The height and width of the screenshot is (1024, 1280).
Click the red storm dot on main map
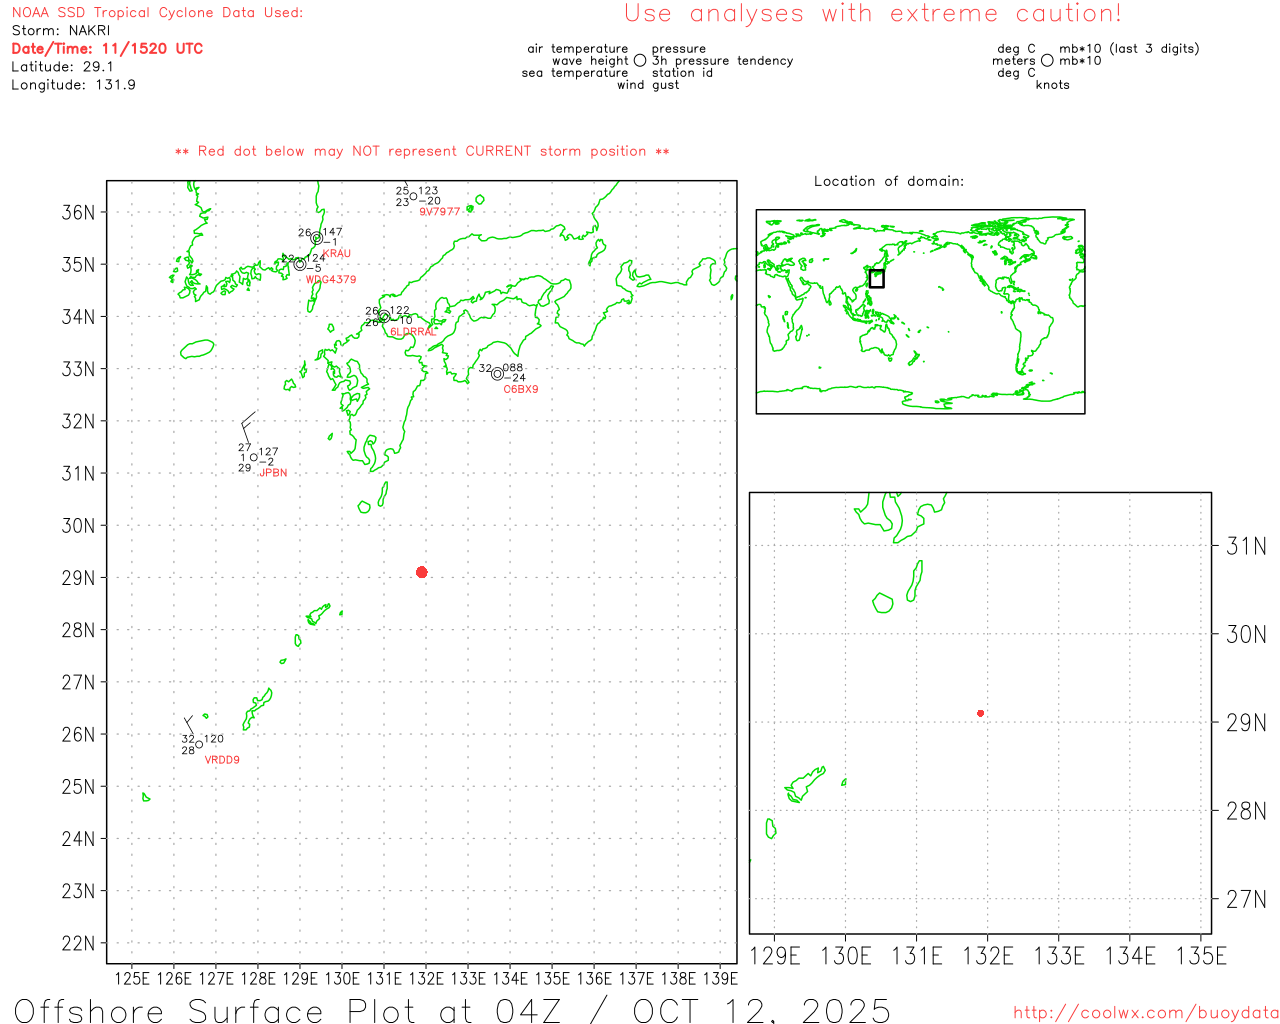click(x=422, y=572)
